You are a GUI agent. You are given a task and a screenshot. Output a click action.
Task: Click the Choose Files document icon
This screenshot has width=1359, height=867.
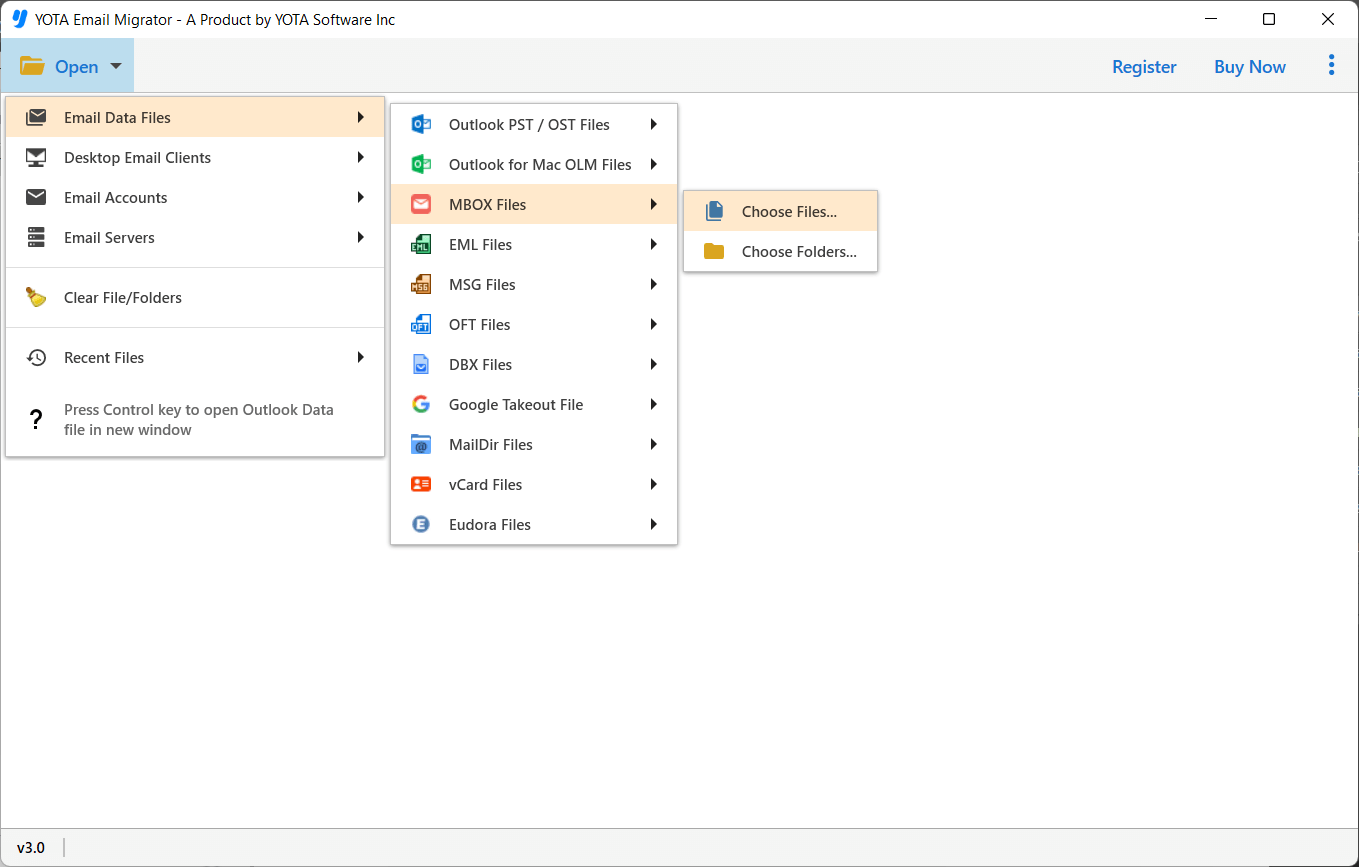coord(714,211)
